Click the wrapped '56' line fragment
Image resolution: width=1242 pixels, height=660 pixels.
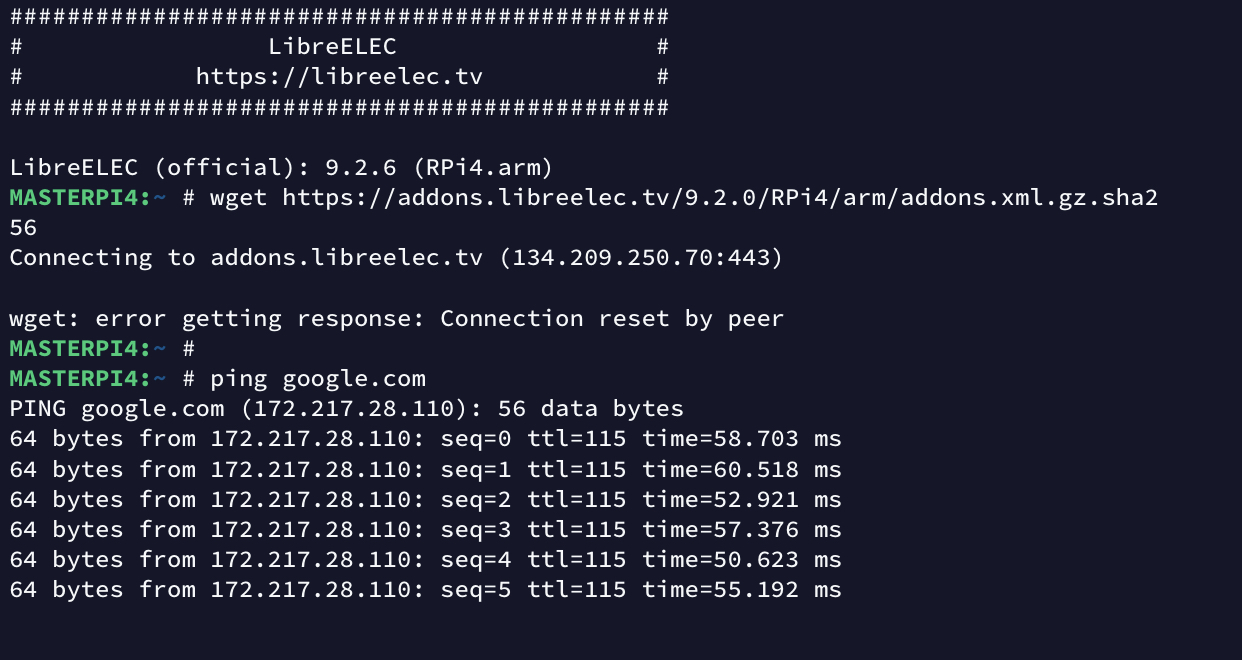[x=23, y=228]
